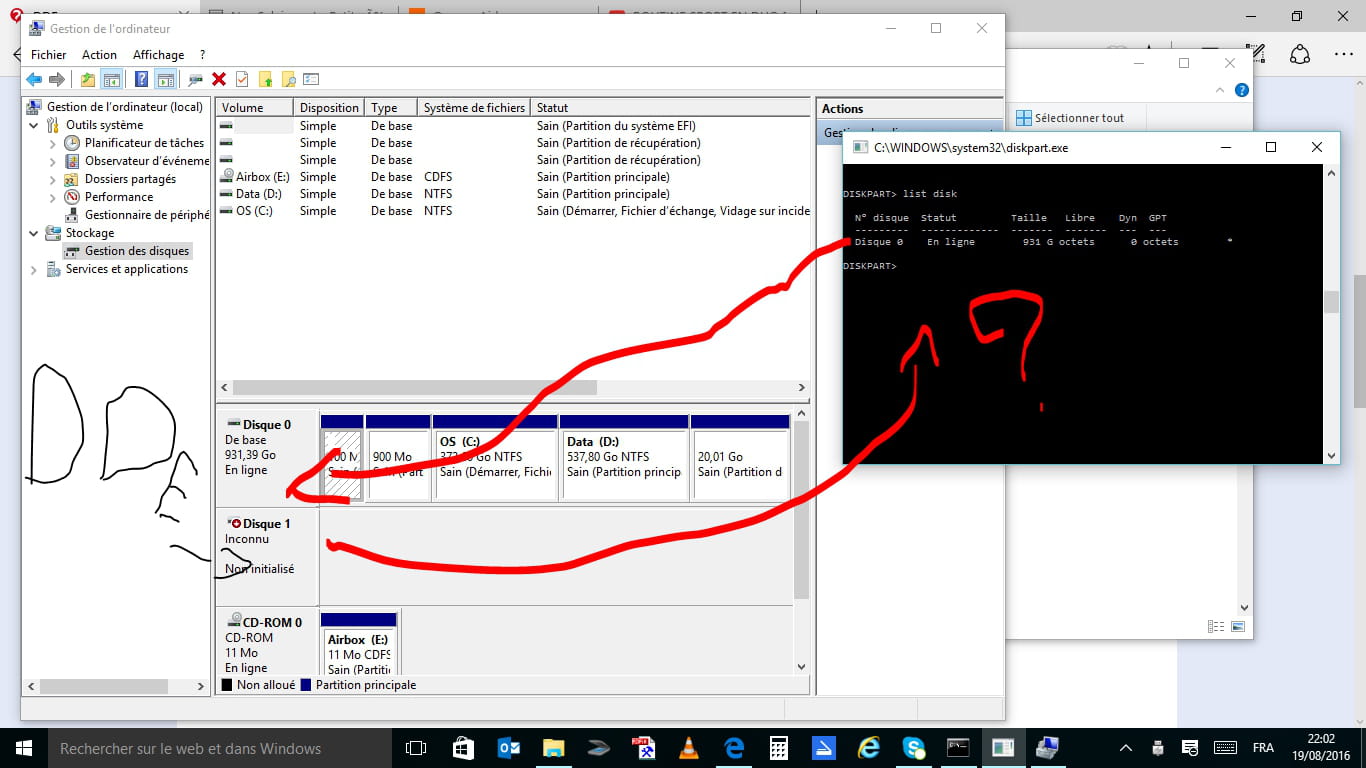Open Calculator from the taskbar
Image resolution: width=1366 pixels, height=768 pixels.
[779, 748]
